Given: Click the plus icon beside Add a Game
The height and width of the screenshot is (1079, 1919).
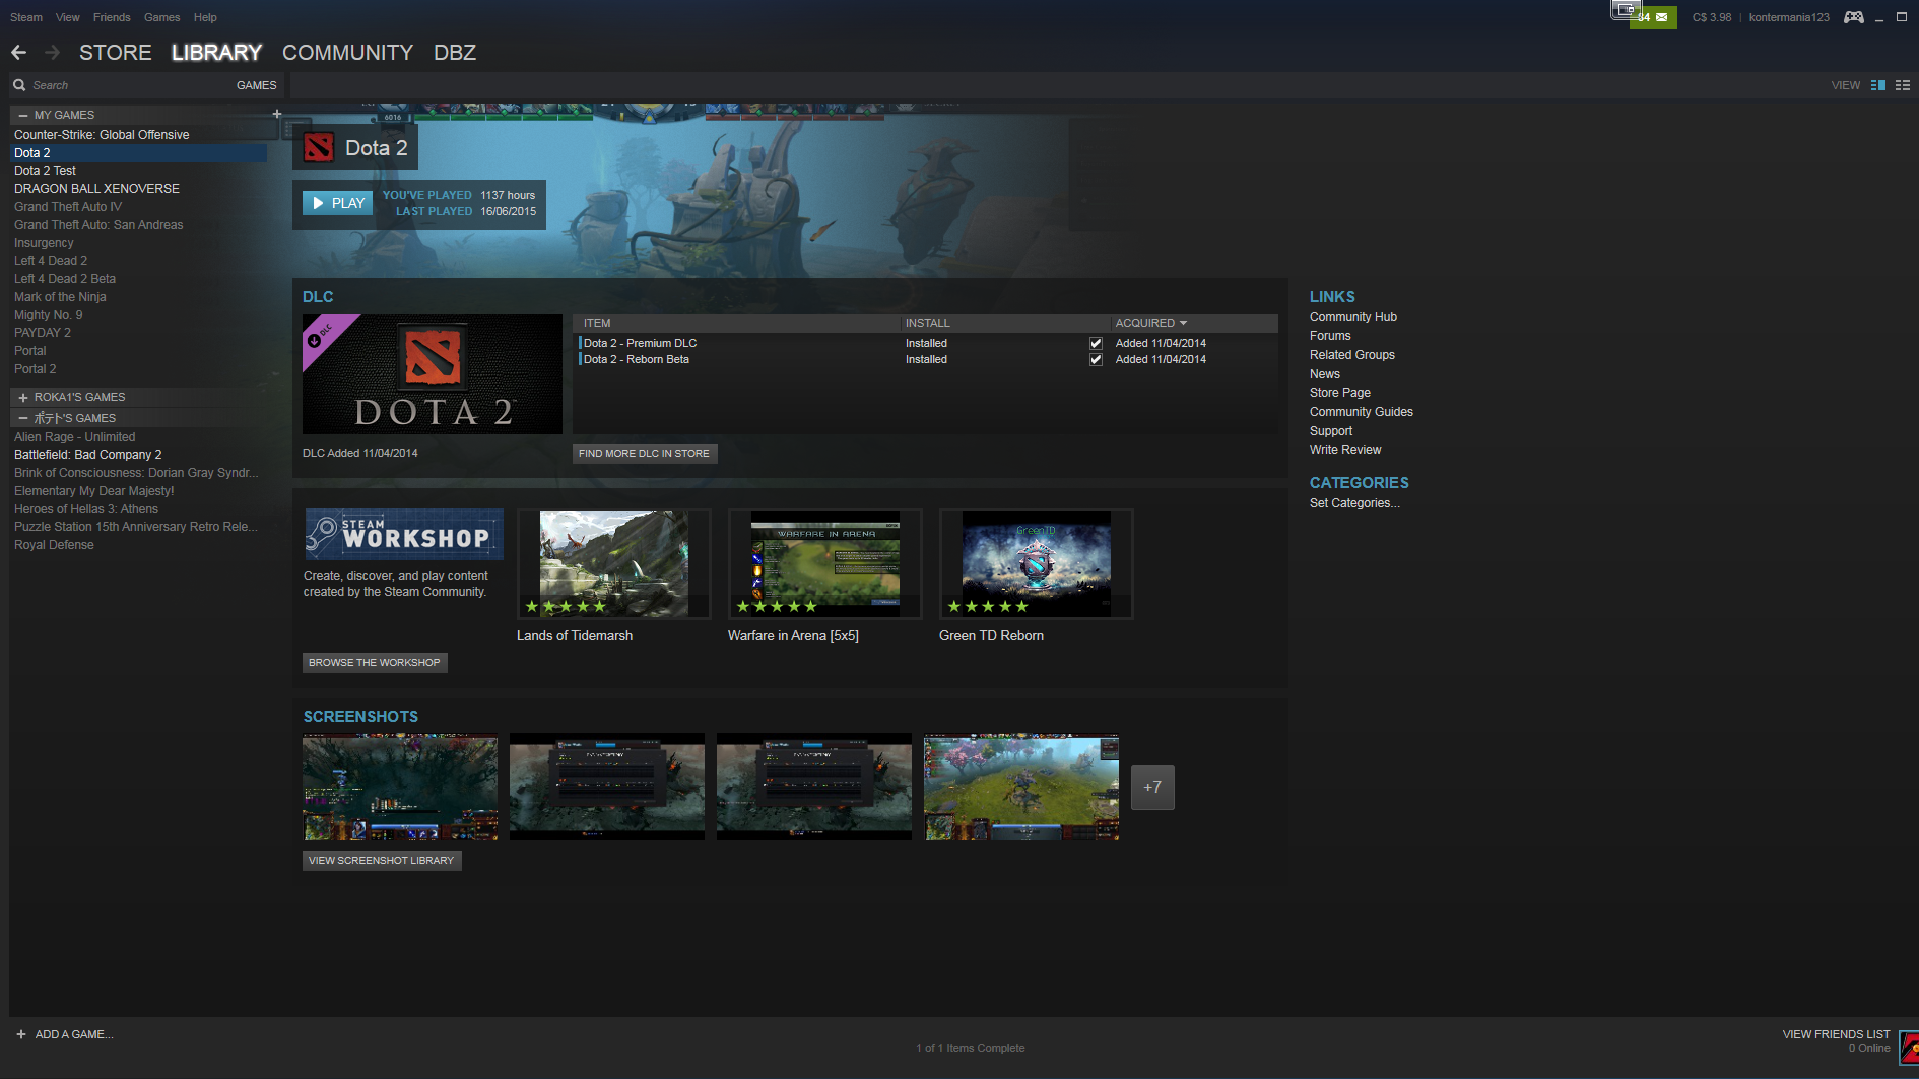Looking at the screenshot, I should (x=21, y=1034).
